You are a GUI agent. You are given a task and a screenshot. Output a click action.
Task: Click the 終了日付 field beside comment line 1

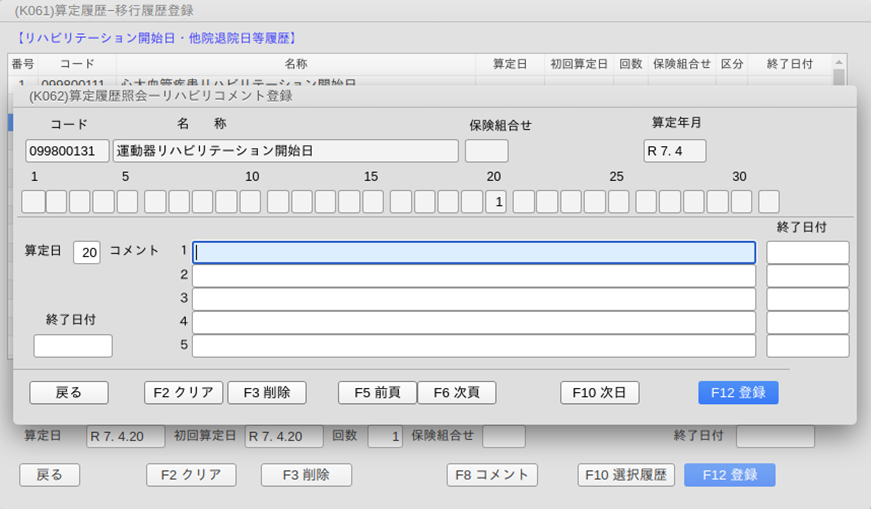point(807,252)
